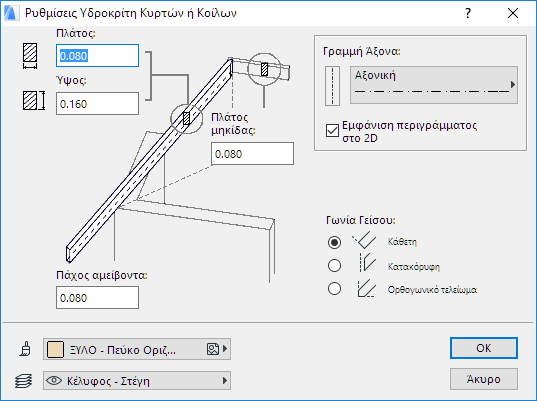Viewport: 537px width, 401px height.
Task: Click the arrow on surface material selector
Action: [x=225, y=349]
